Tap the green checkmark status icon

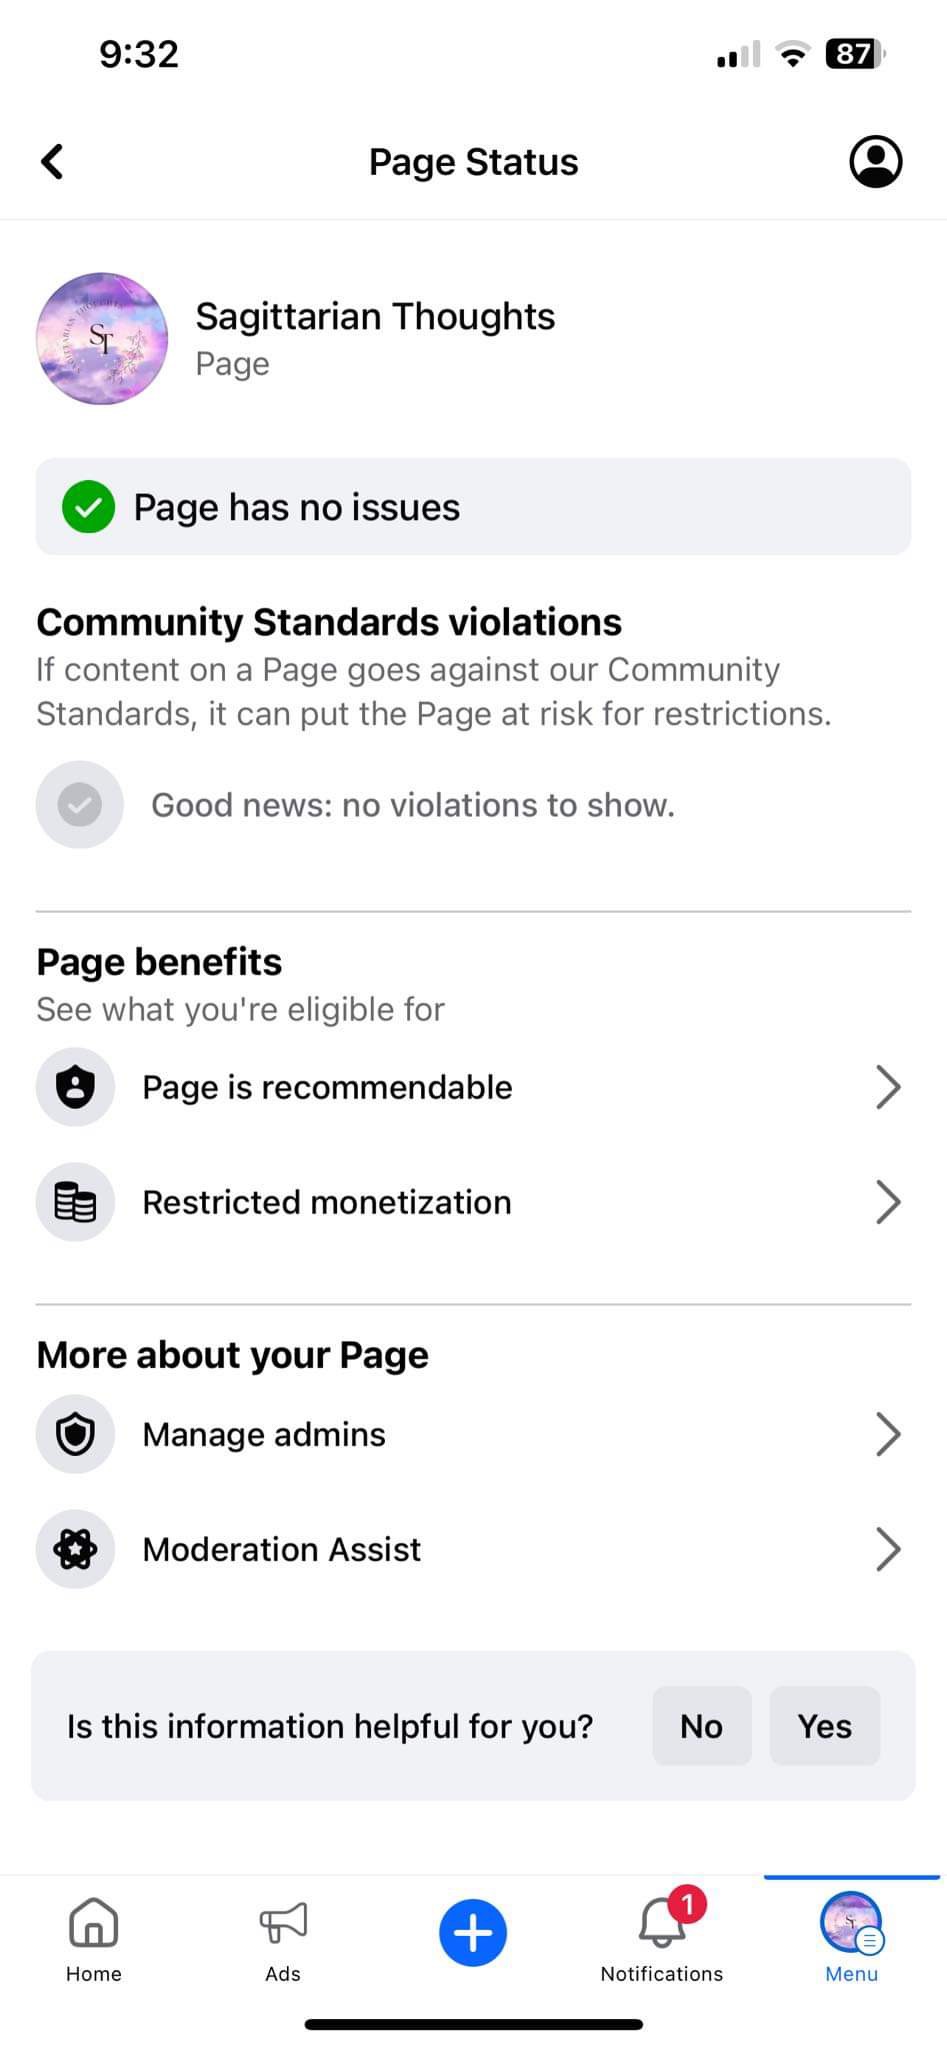[x=88, y=507]
